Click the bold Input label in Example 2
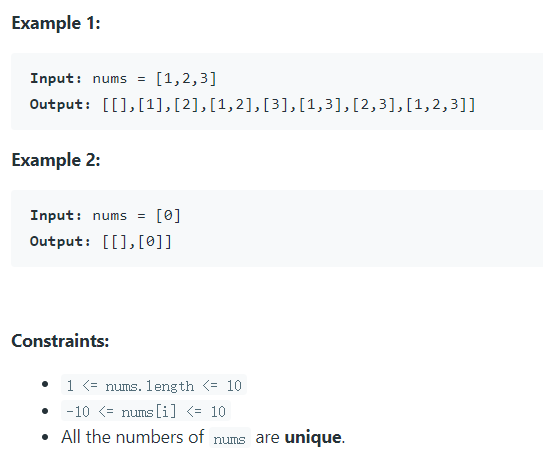The width and height of the screenshot is (543, 458). [x=56, y=215]
